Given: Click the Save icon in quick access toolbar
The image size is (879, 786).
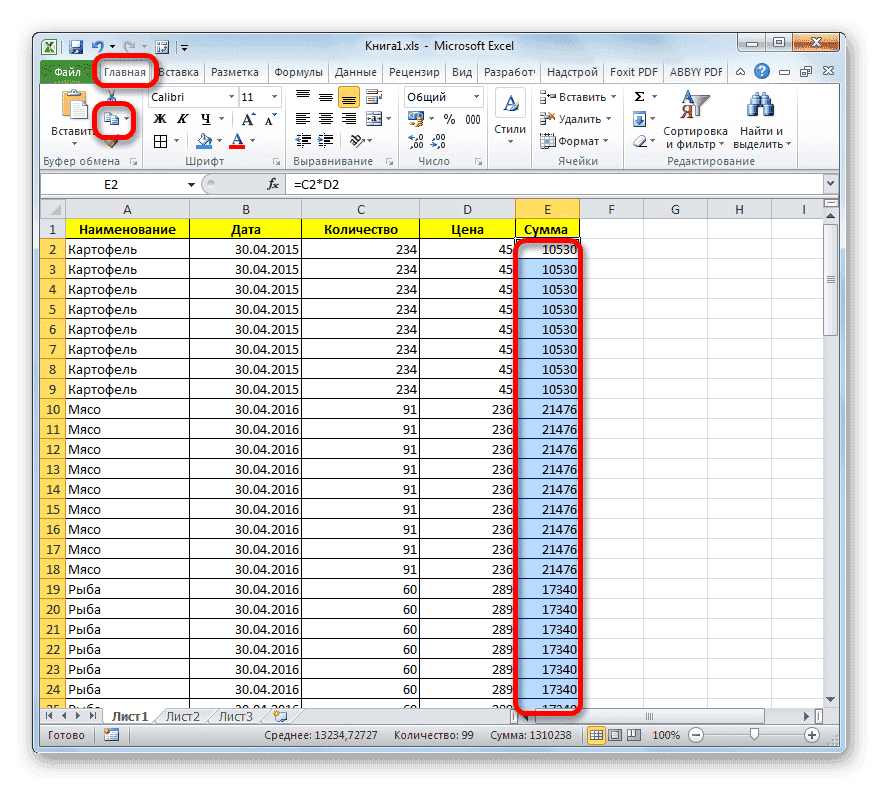Looking at the screenshot, I should [x=76, y=46].
